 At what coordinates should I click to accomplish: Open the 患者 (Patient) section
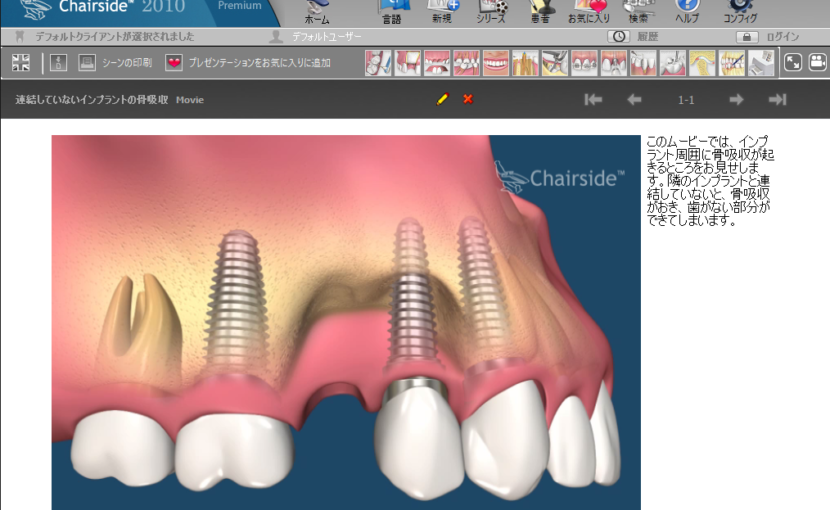coord(540,12)
